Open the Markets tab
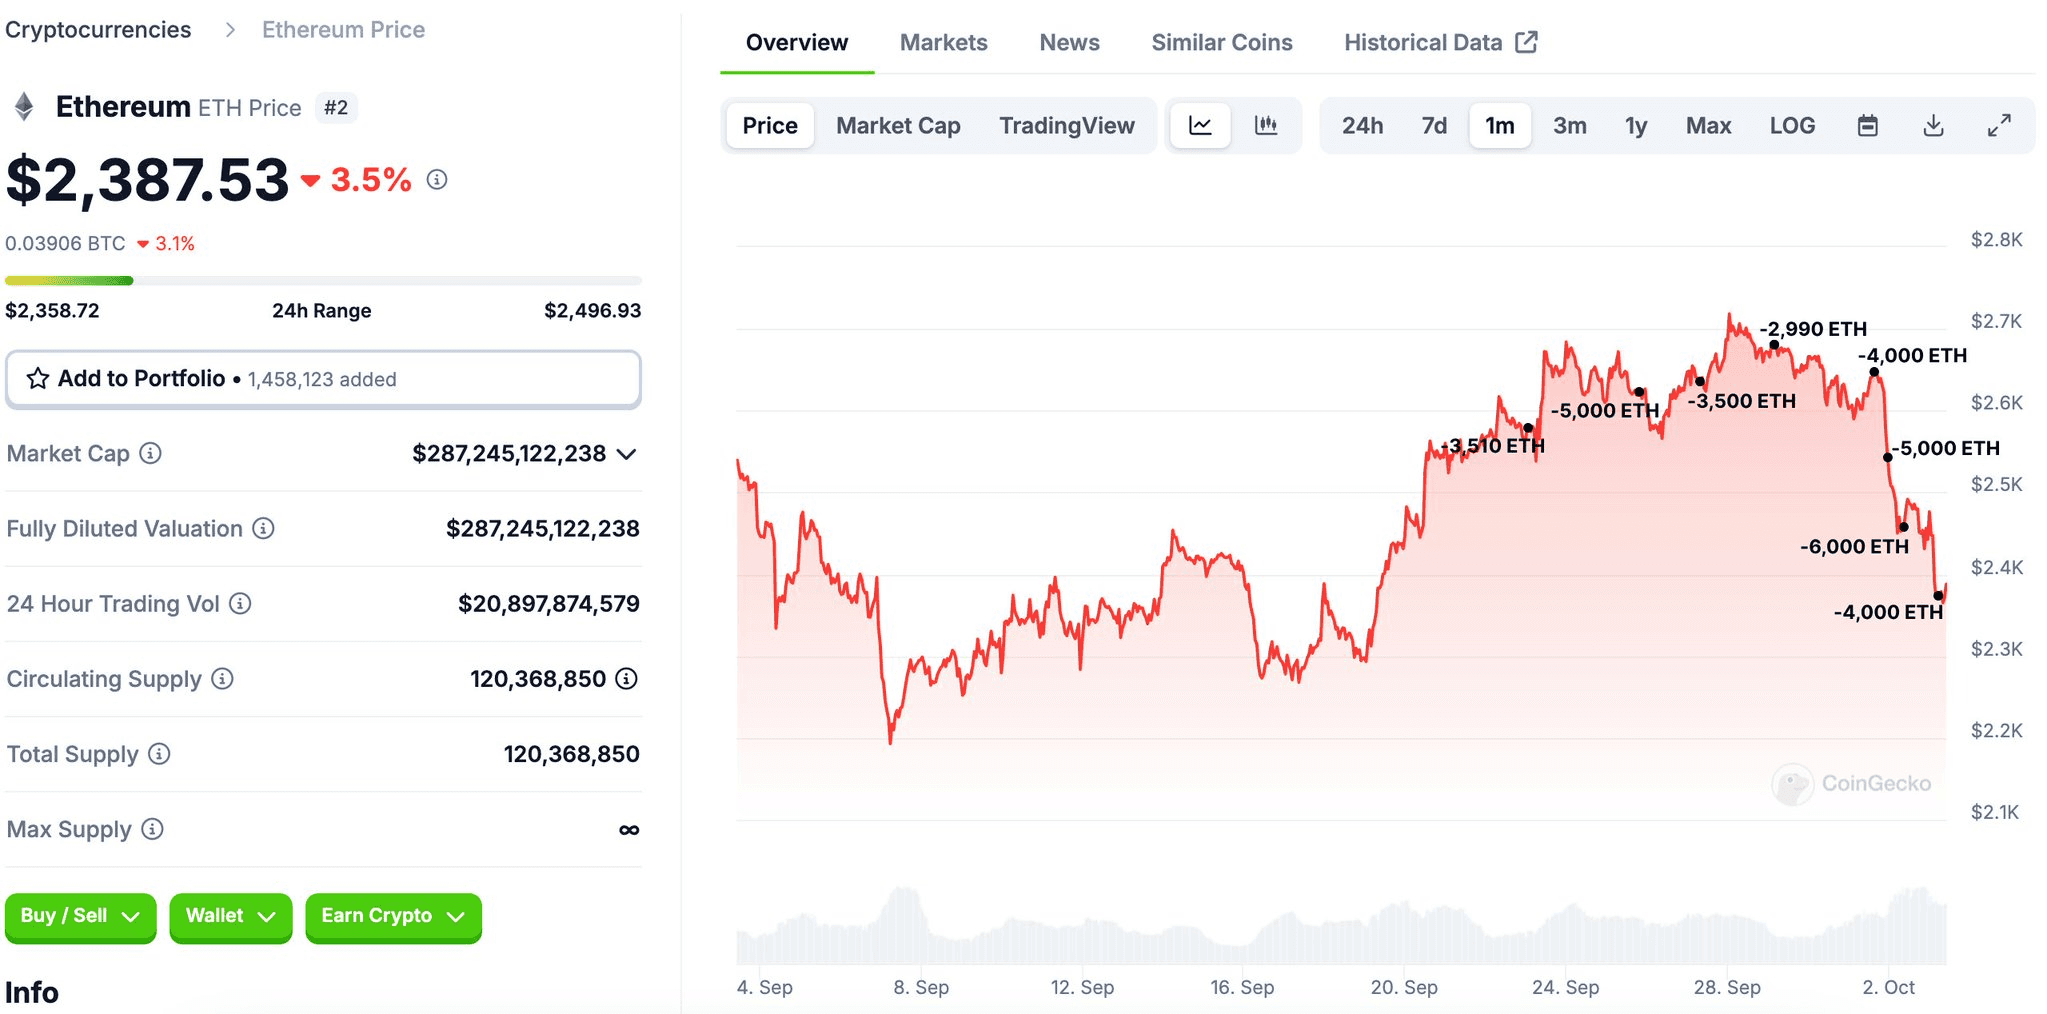2047x1014 pixels. [943, 42]
